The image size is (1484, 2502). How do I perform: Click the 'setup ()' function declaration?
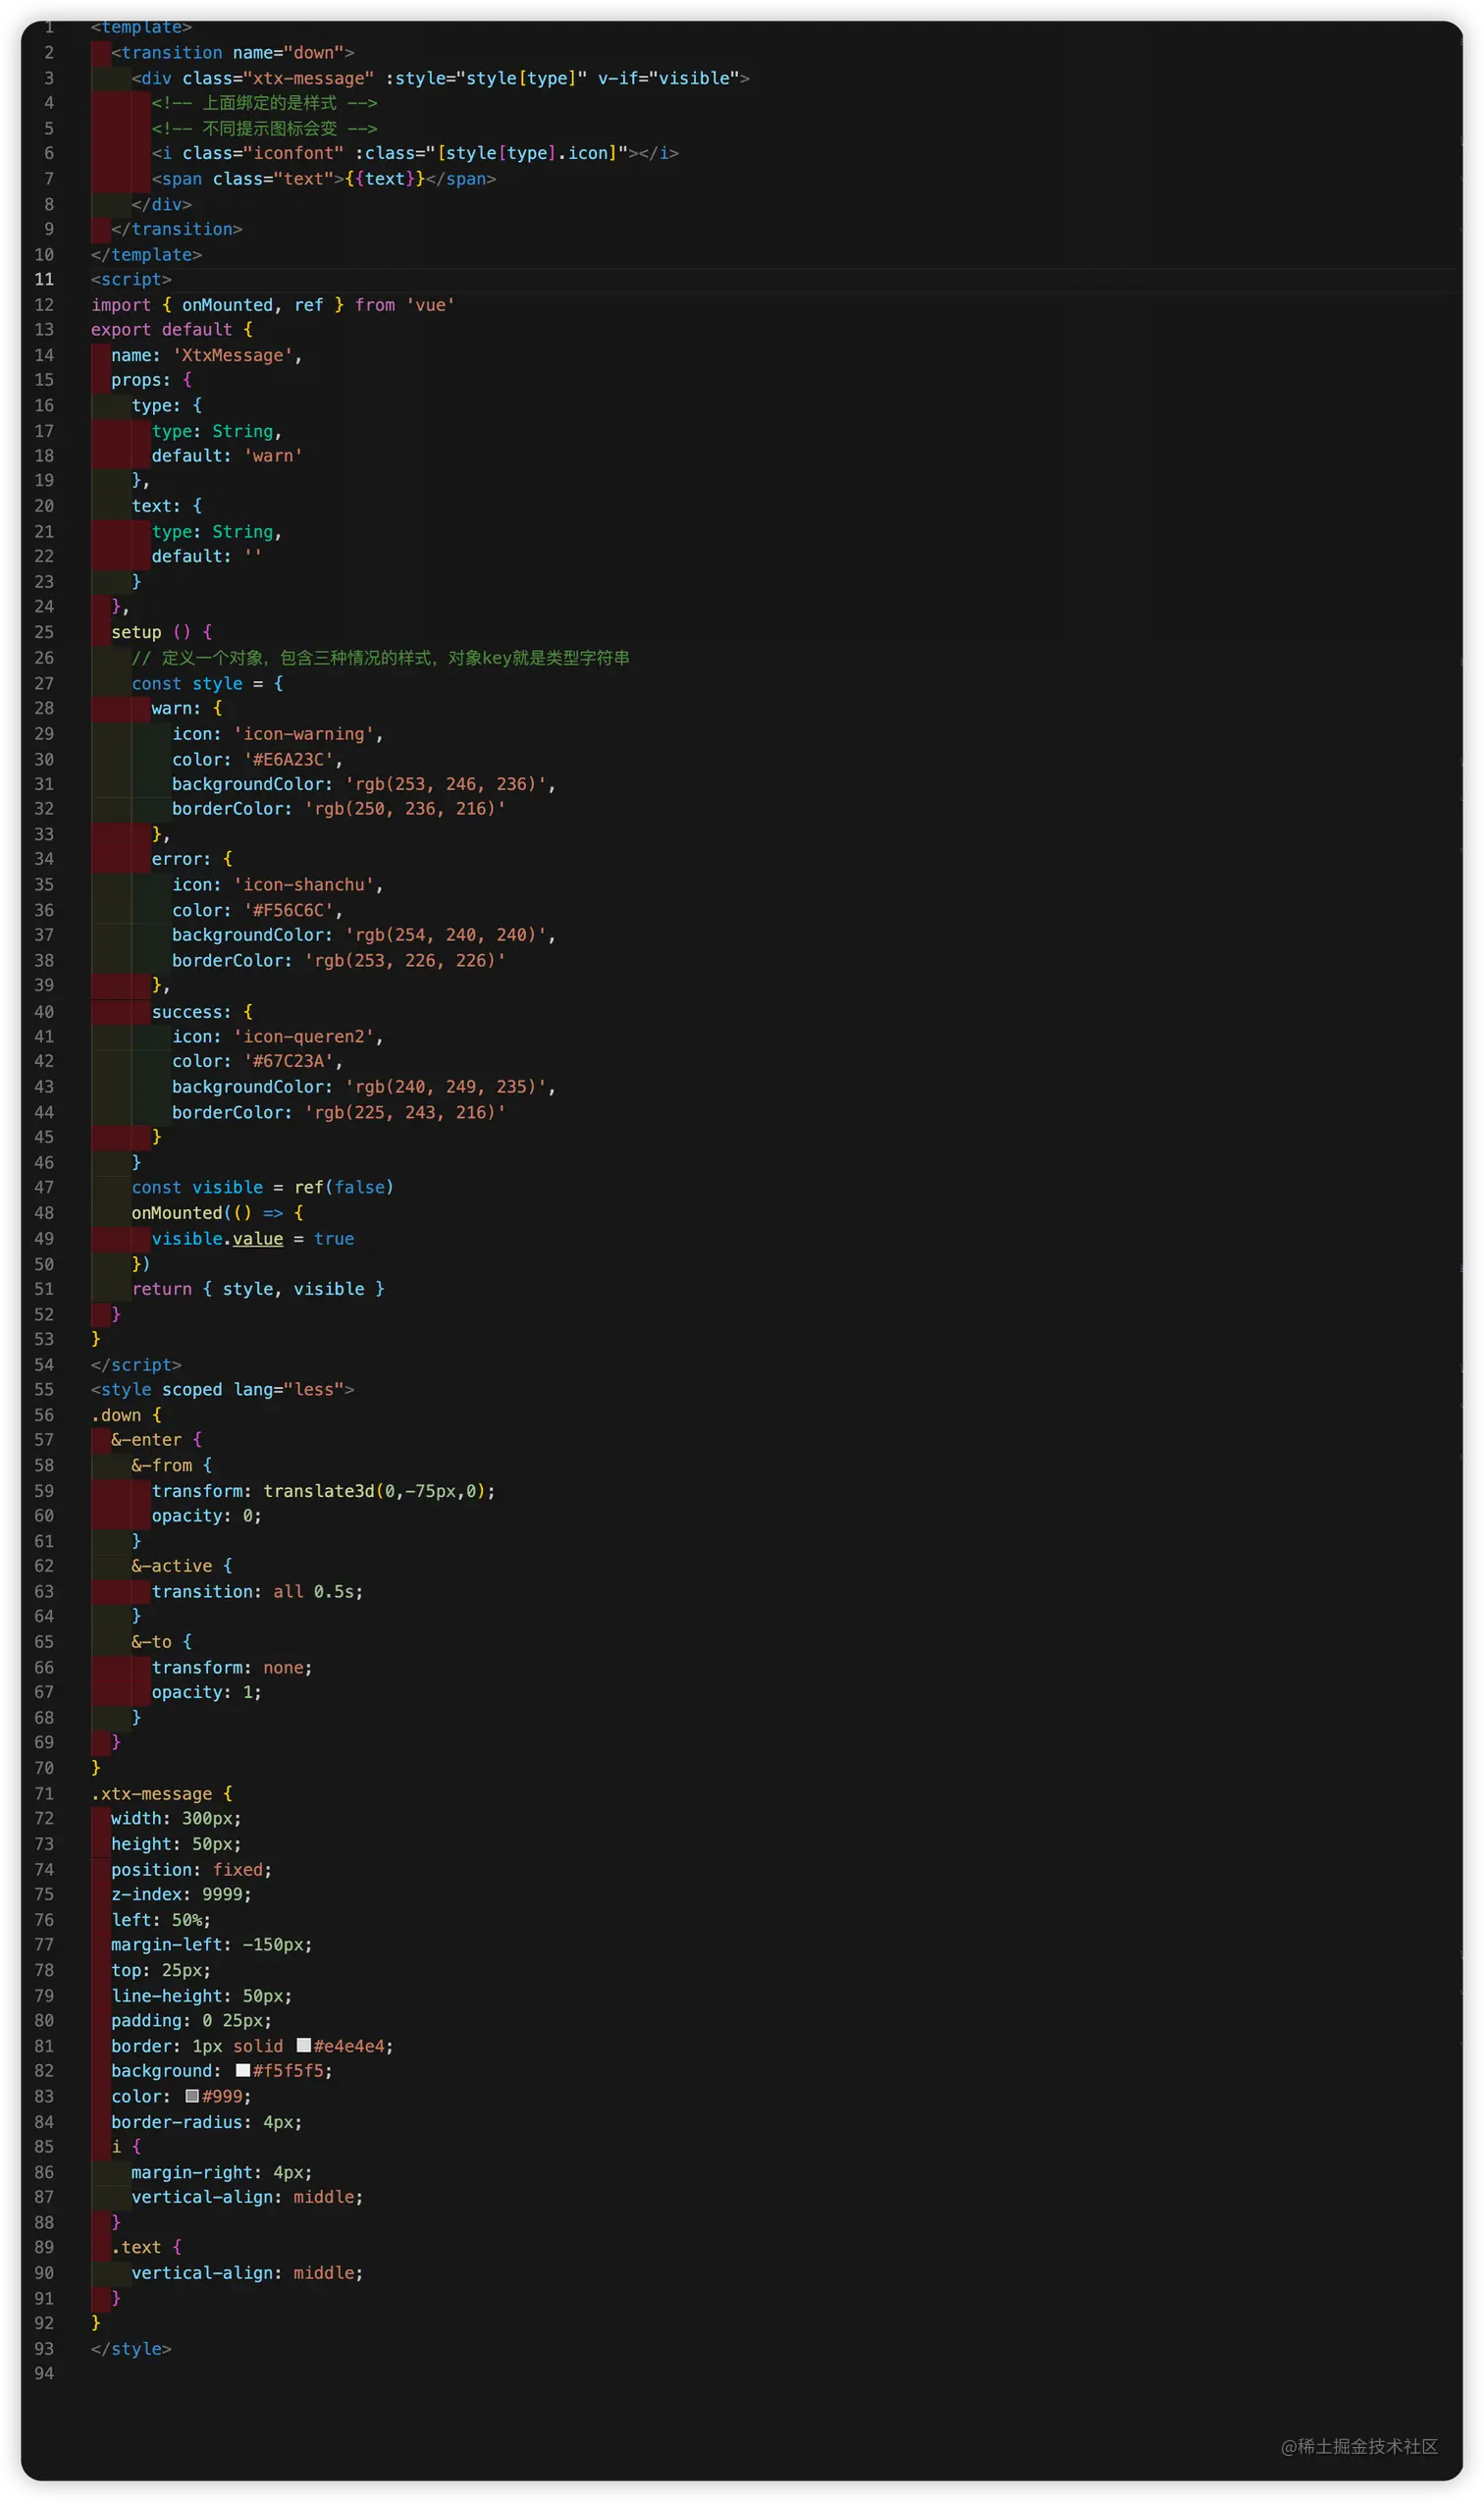pyautogui.click(x=151, y=632)
